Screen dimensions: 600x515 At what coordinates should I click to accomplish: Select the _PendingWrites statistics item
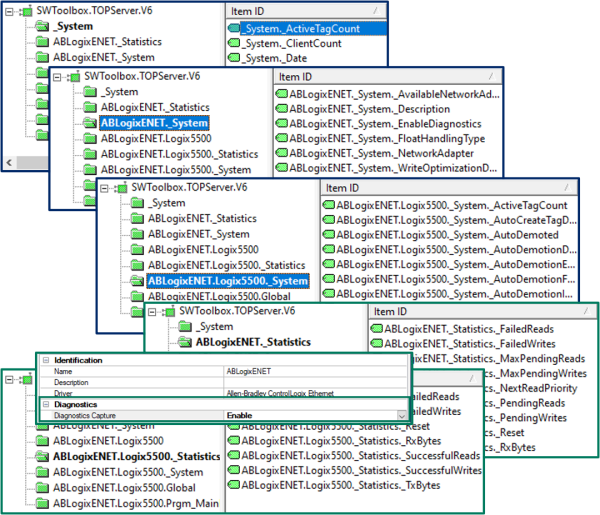pyautogui.click(x=526, y=417)
